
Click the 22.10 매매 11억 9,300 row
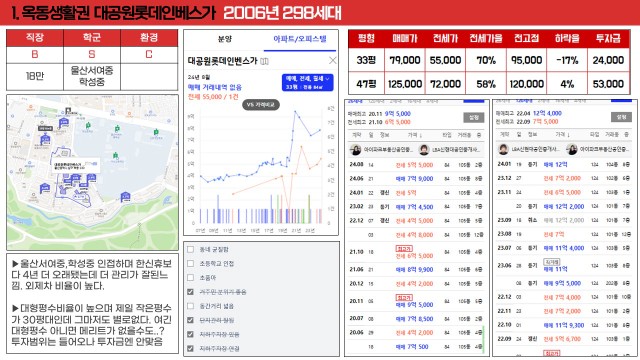coord(564,325)
